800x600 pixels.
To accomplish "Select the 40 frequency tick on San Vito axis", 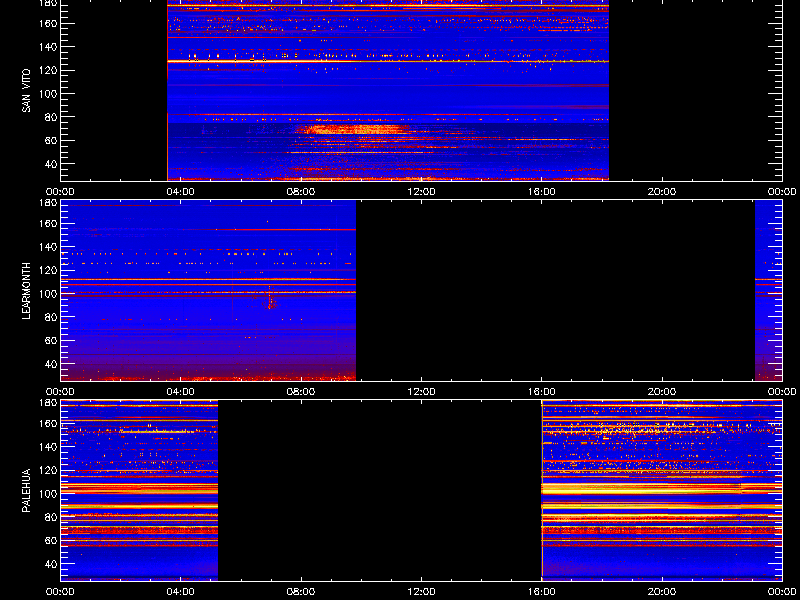I will point(52,164).
